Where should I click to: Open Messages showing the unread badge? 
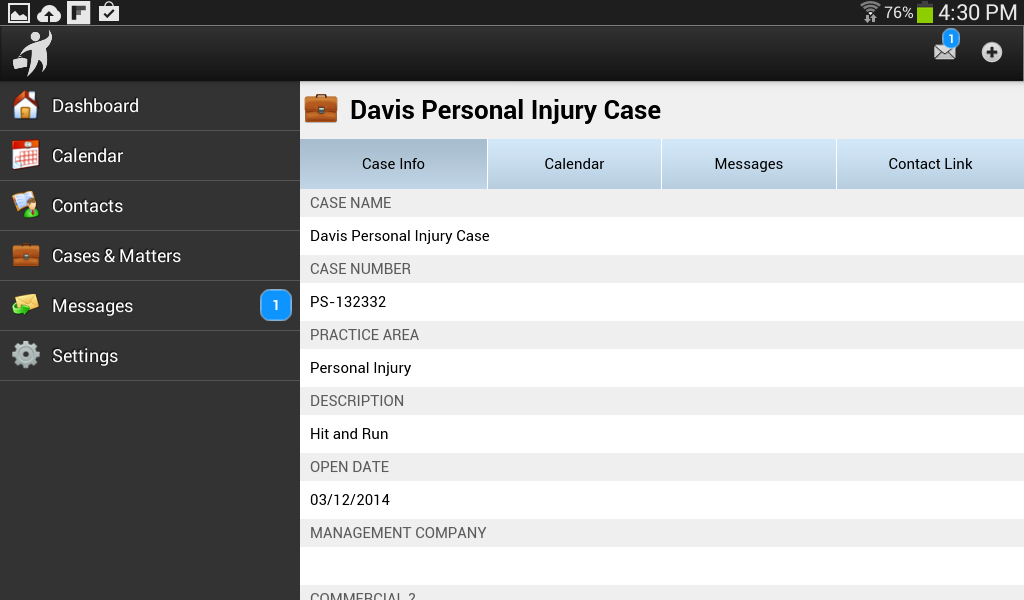click(92, 305)
